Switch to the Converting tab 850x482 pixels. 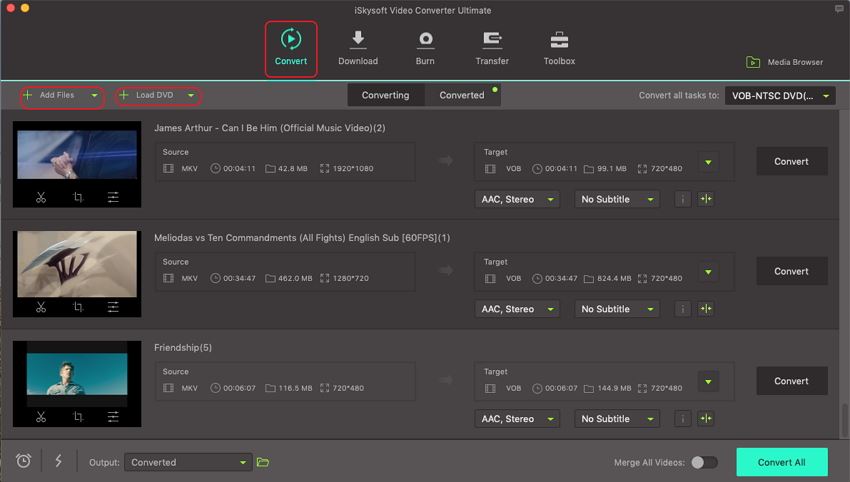(x=385, y=95)
